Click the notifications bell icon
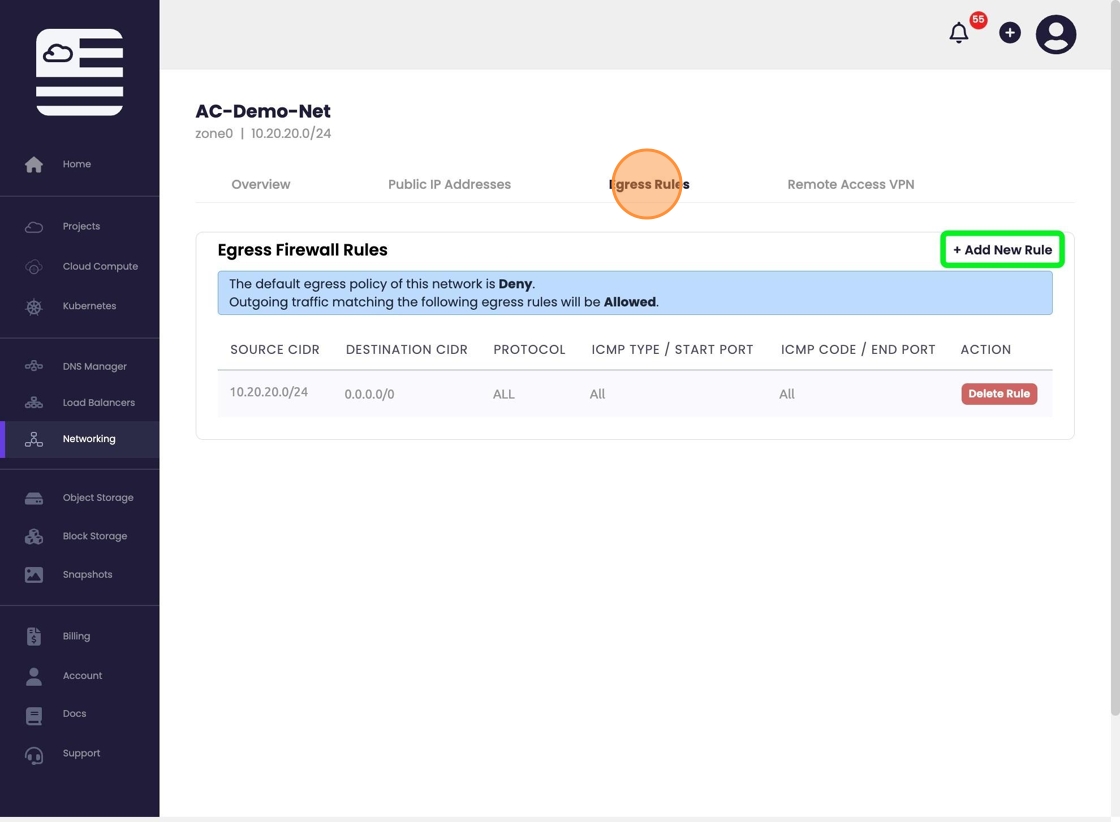 (x=959, y=34)
